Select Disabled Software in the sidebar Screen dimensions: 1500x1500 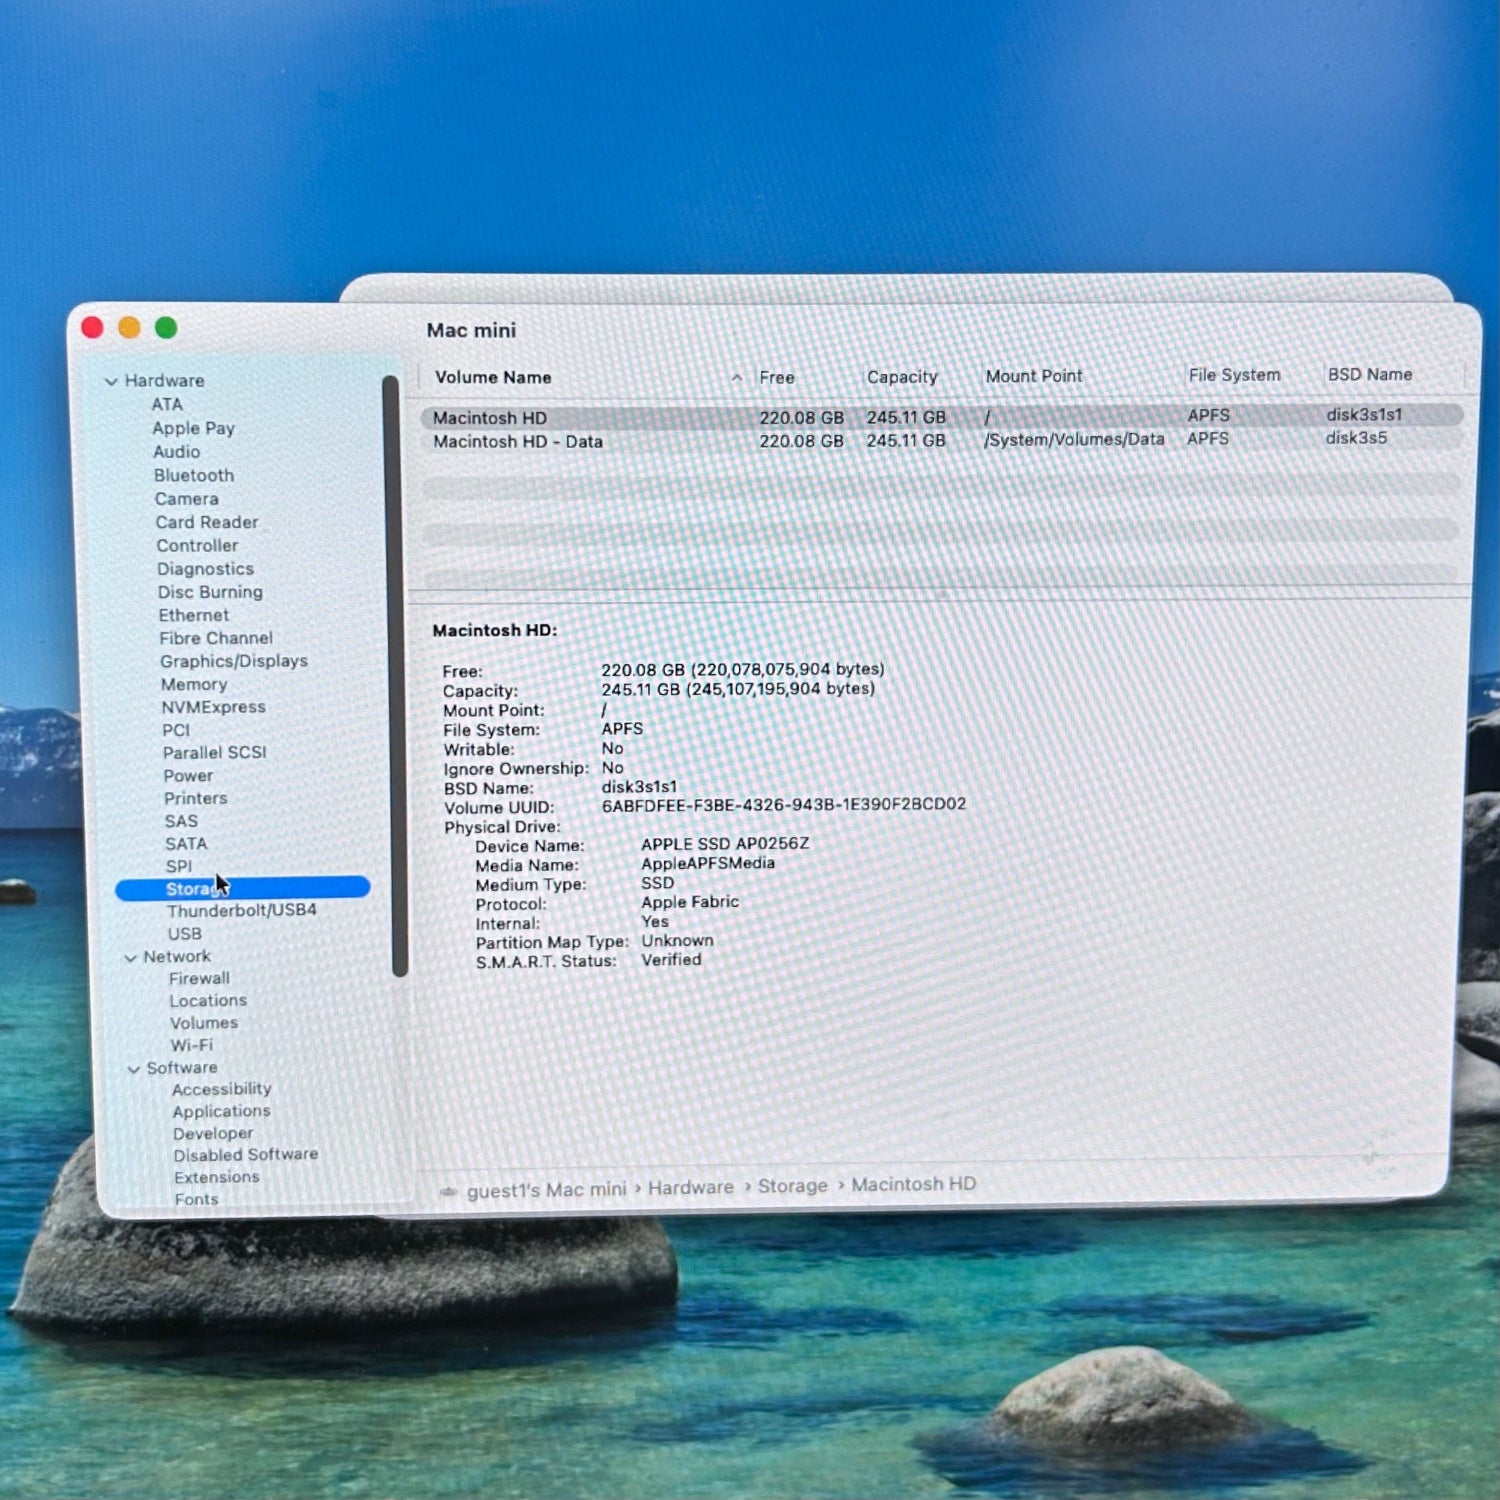click(x=246, y=1155)
